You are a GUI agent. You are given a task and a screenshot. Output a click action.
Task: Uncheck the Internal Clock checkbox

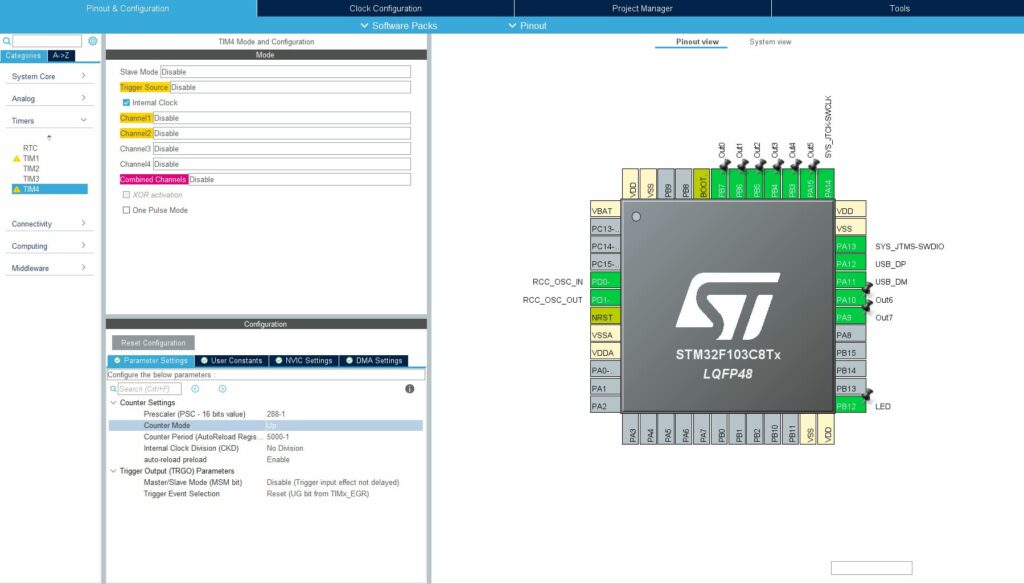[126, 102]
